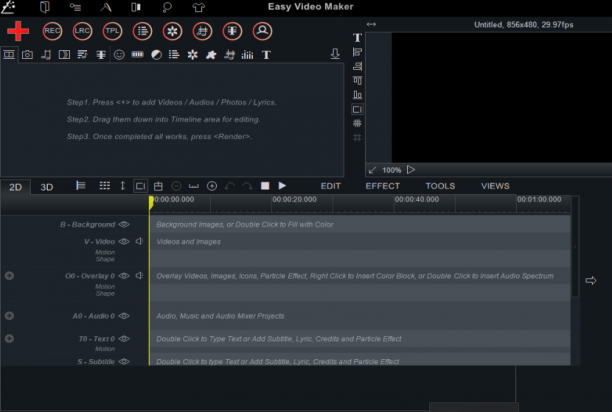Select the camera photos tab icon

[27, 55]
